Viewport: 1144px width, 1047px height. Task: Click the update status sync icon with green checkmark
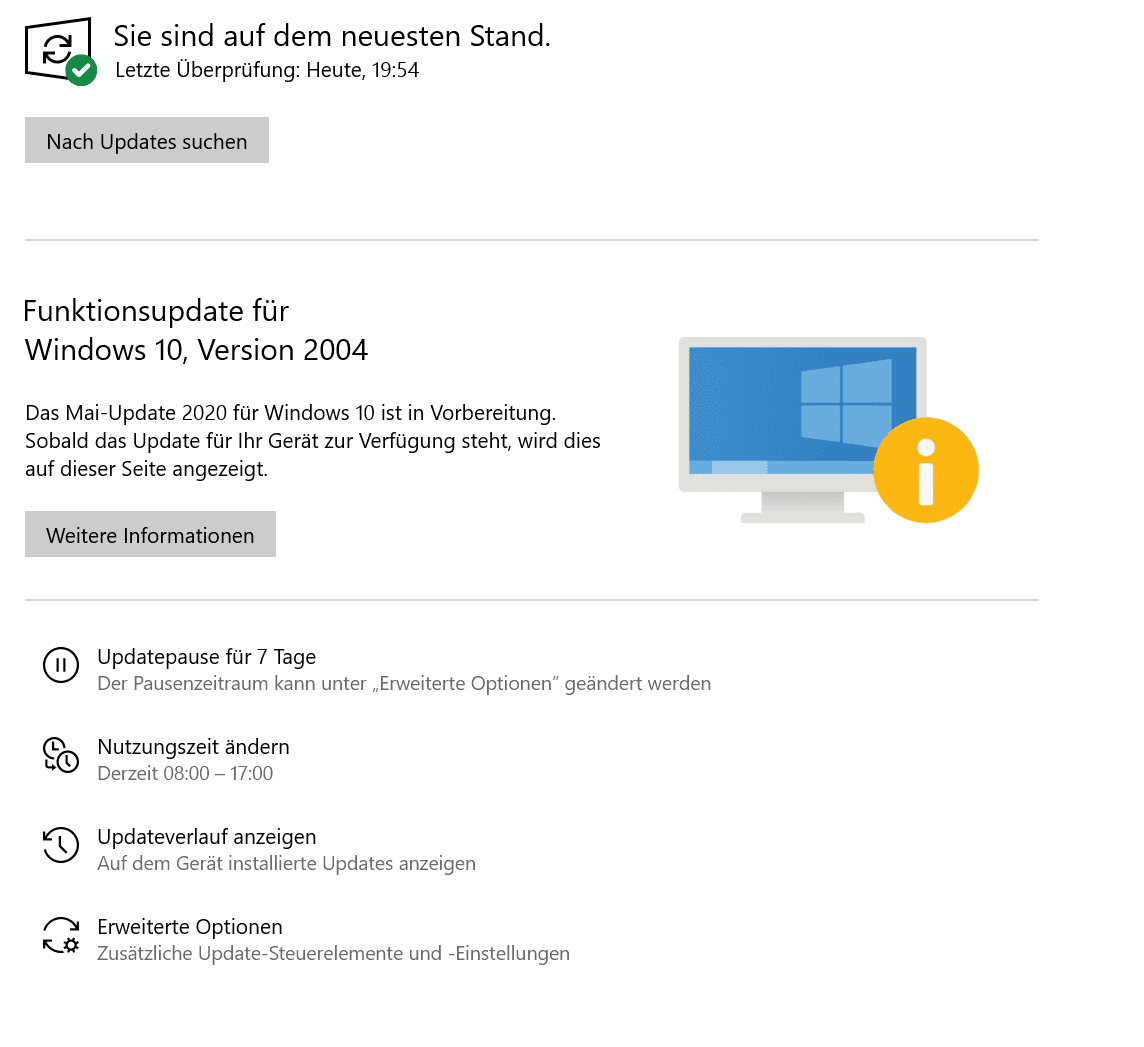[61, 51]
